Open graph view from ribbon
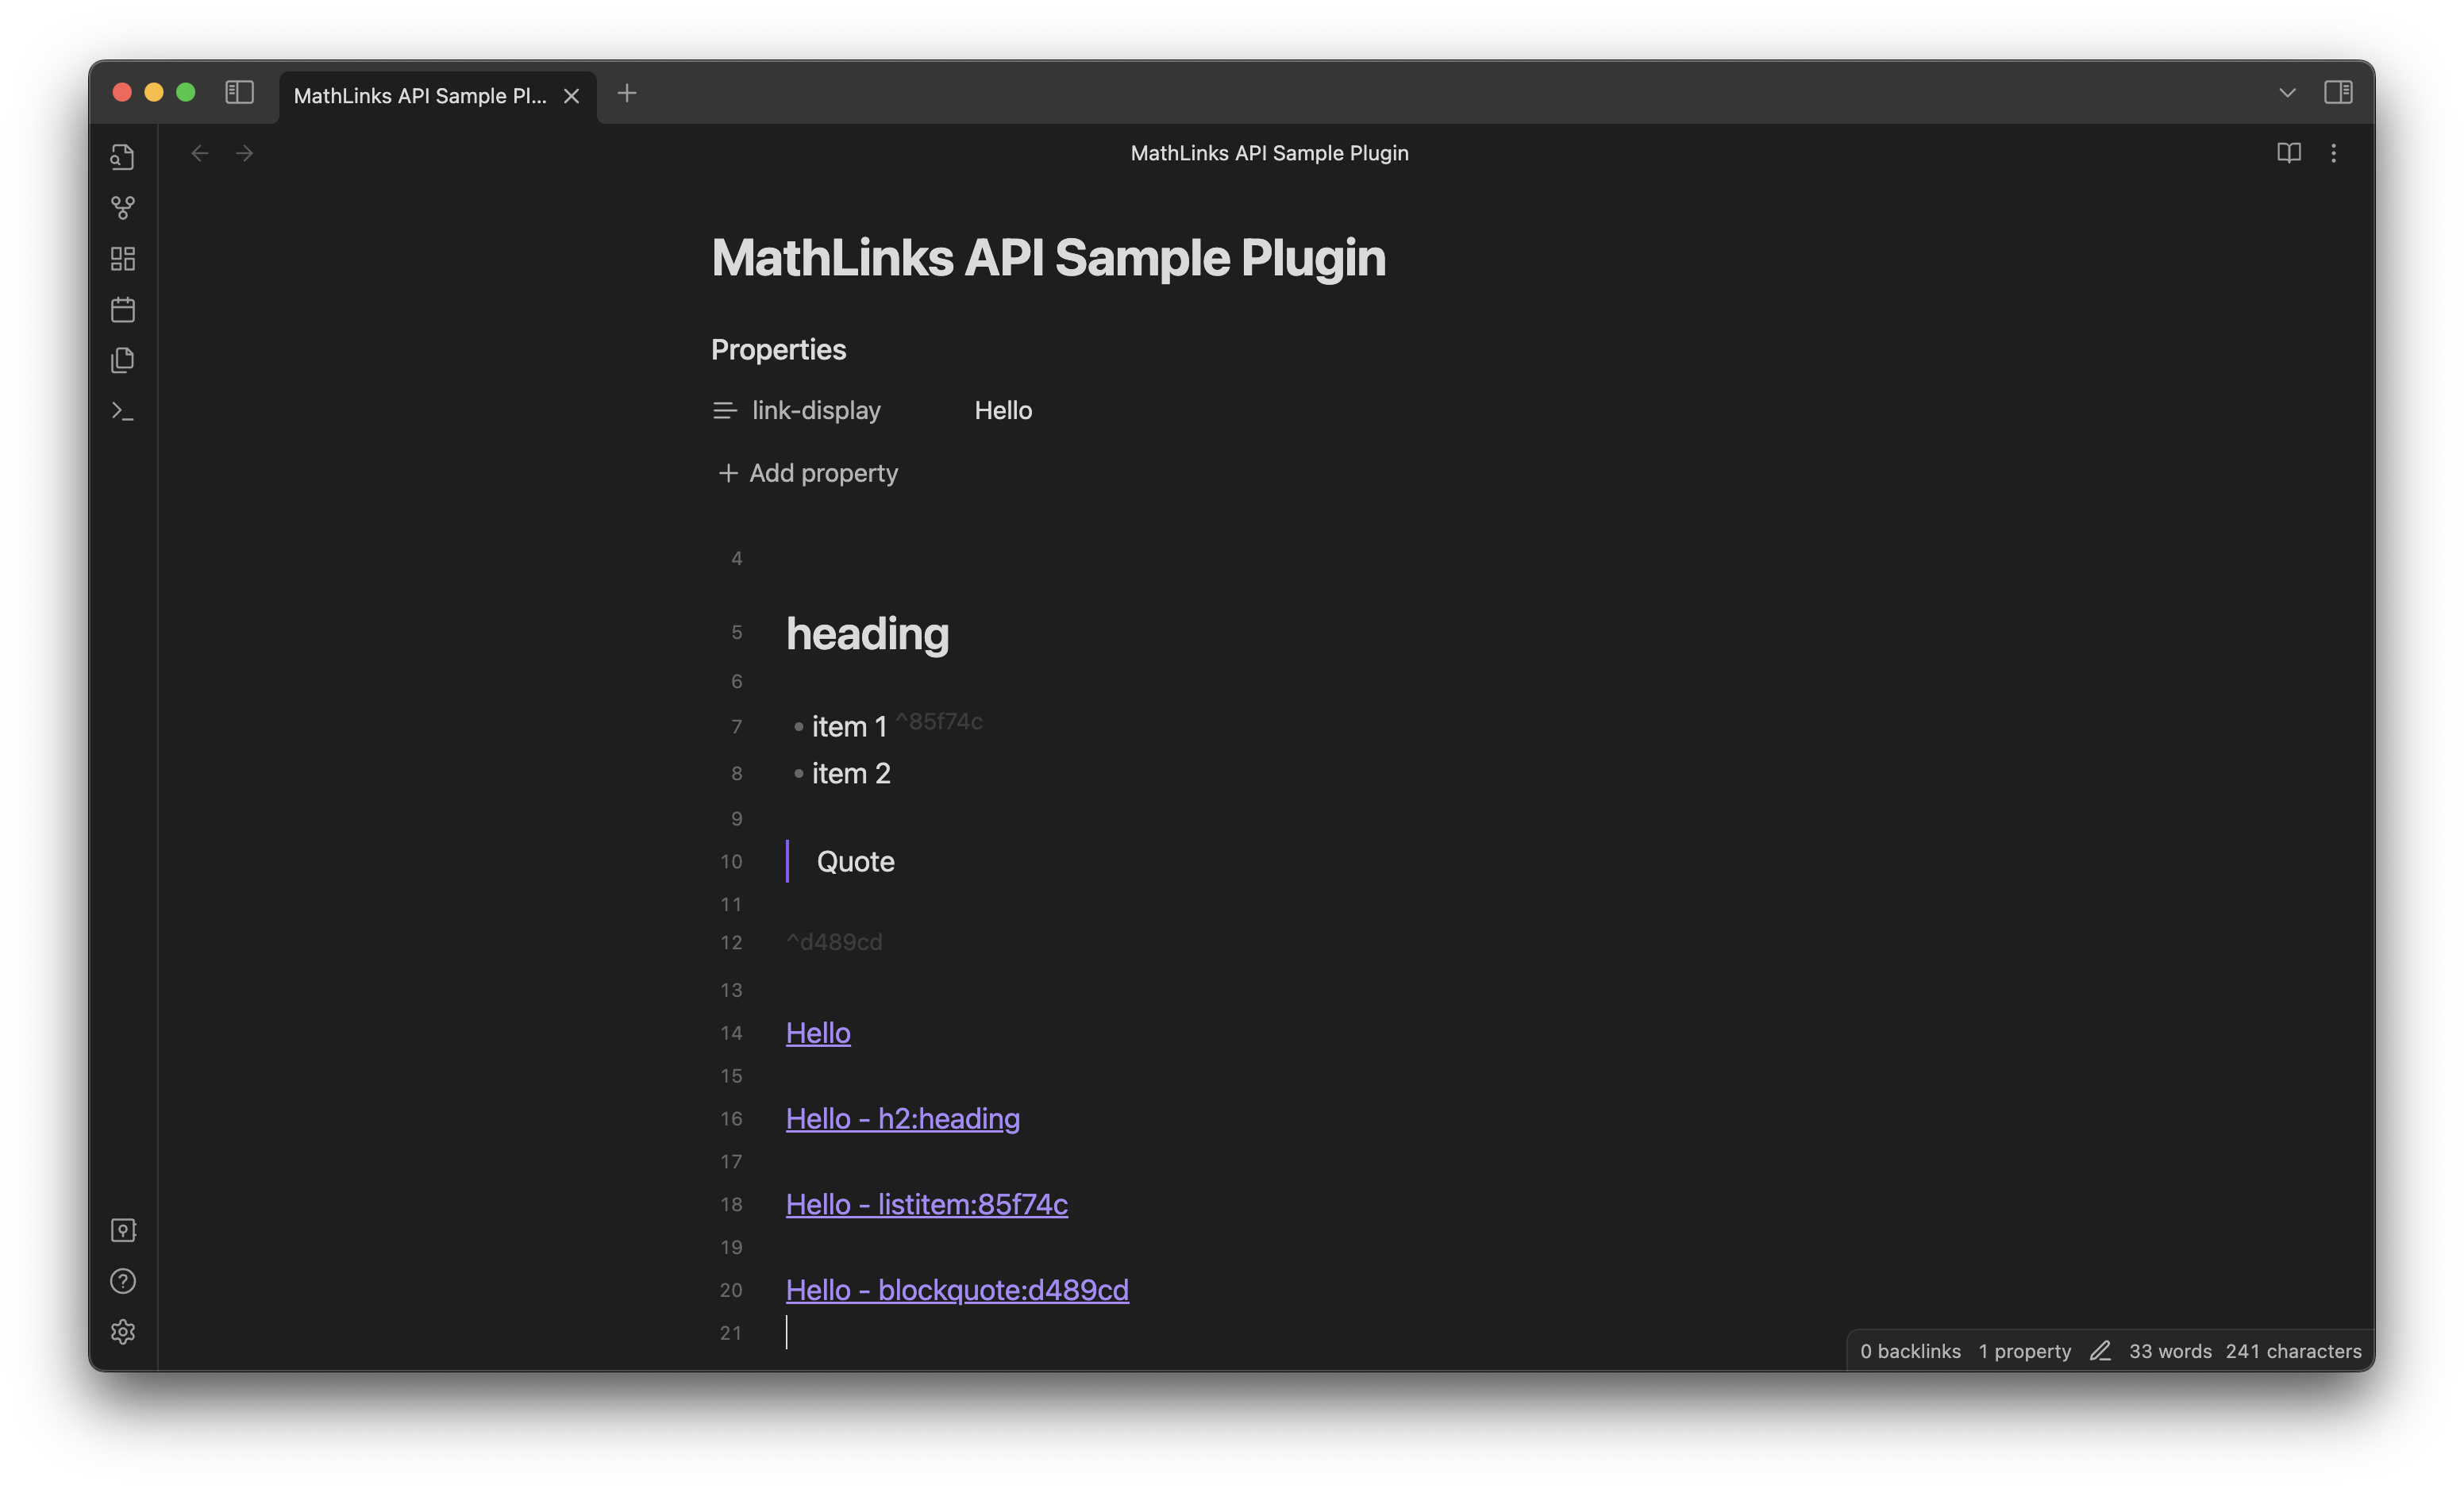 [123, 208]
